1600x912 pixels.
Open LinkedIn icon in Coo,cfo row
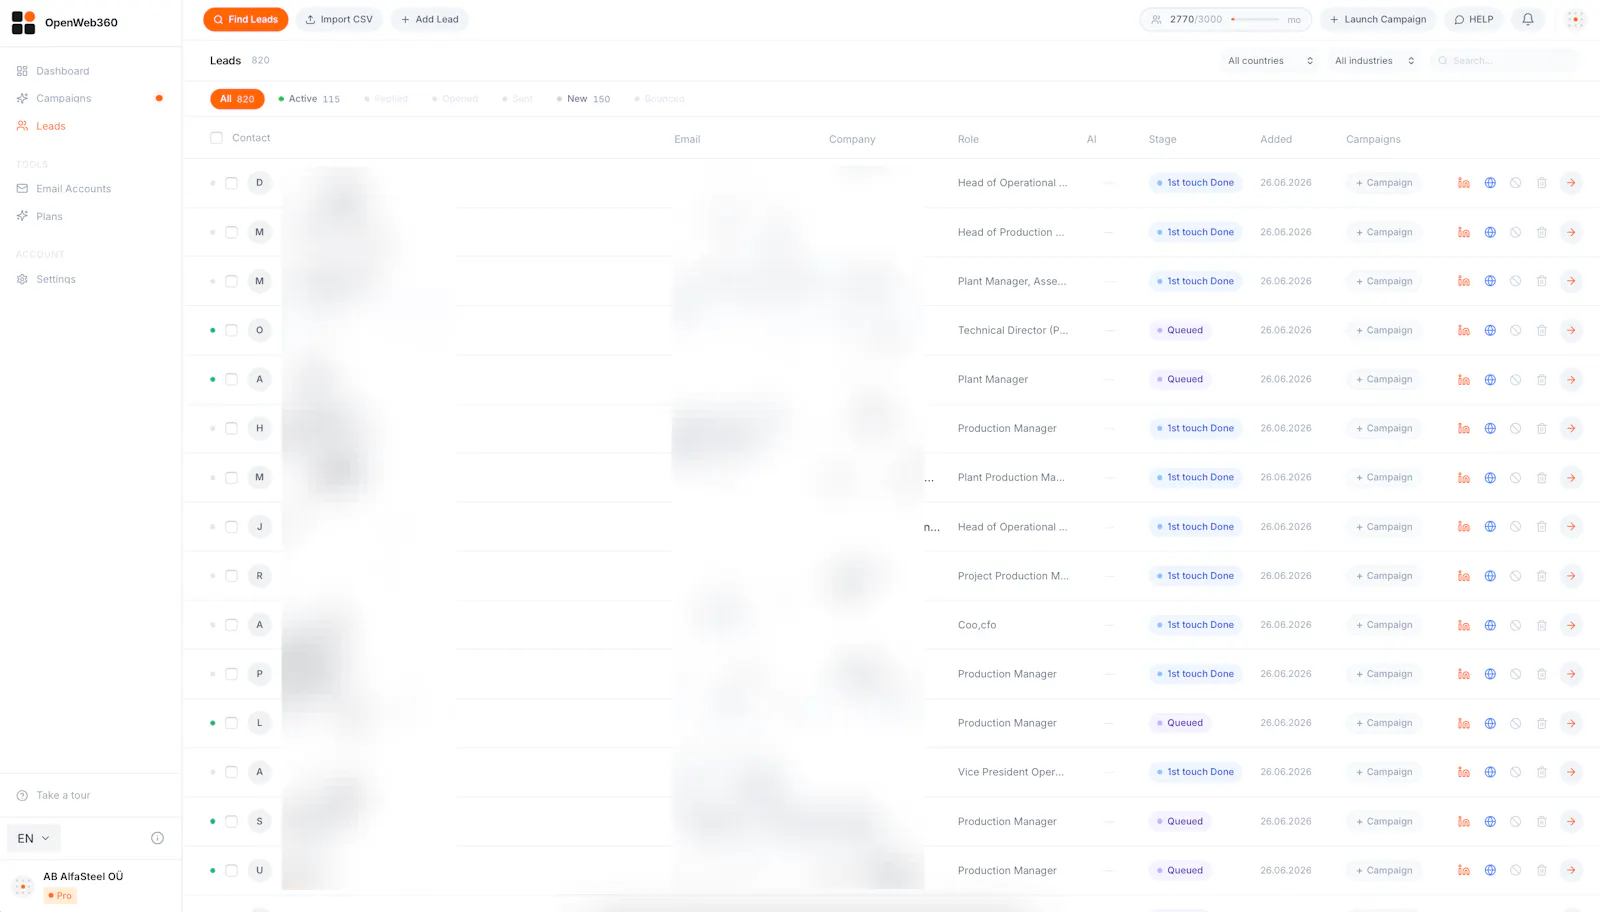tap(1463, 625)
